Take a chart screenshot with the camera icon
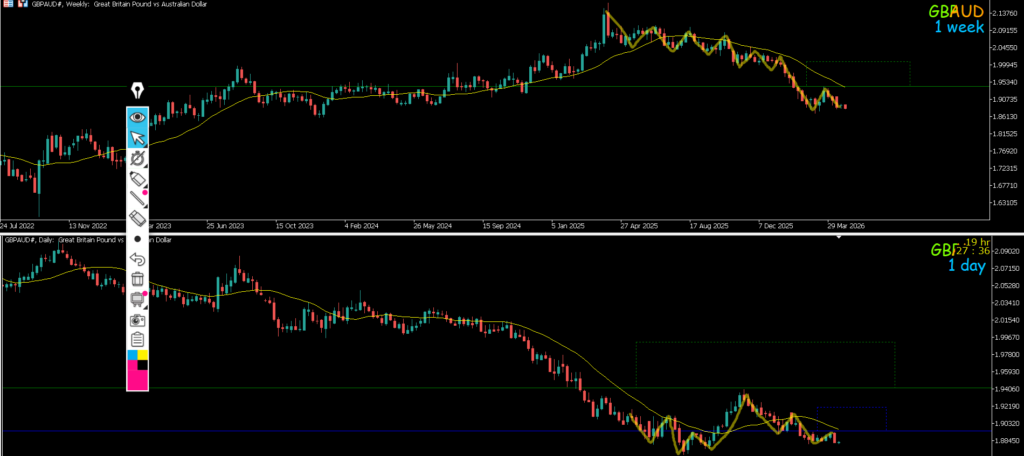 (137, 320)
